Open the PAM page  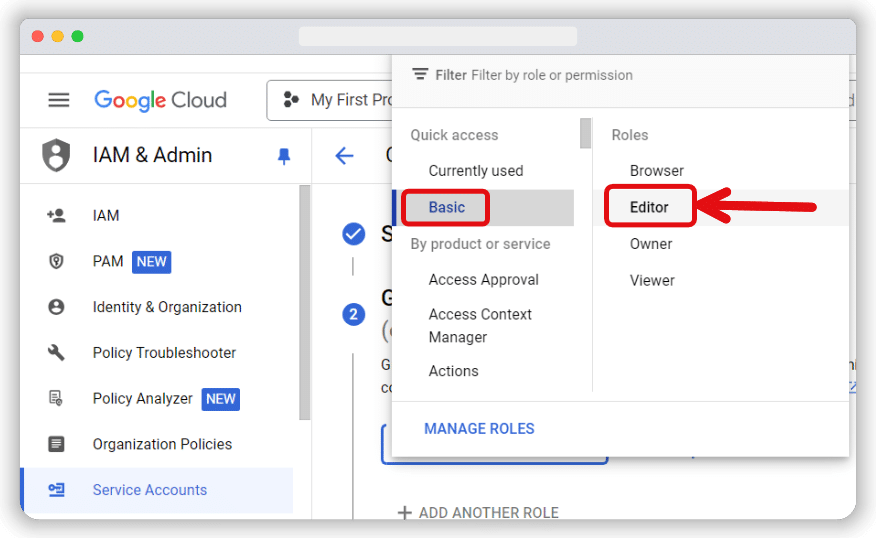pyautogui.click(x=108, y=261)
